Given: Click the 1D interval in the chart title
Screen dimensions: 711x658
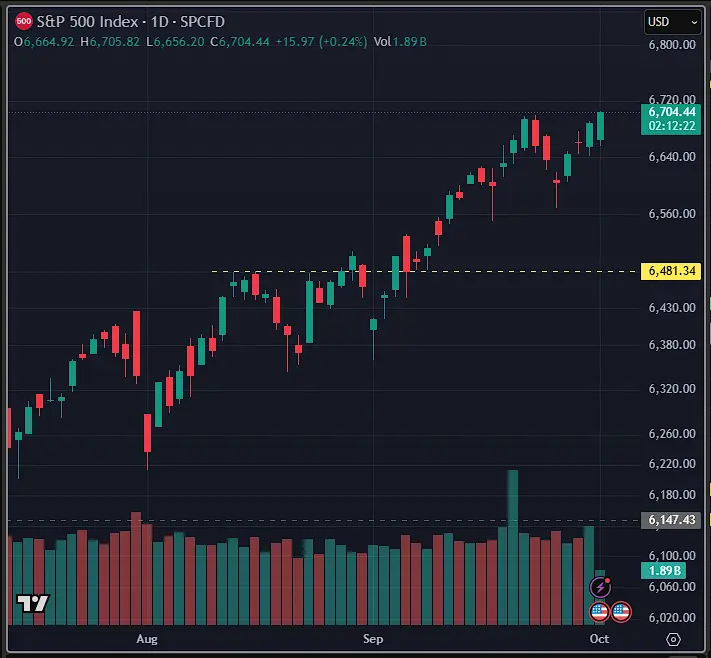Looking at the screenshot, I should (x=160, y=22).
